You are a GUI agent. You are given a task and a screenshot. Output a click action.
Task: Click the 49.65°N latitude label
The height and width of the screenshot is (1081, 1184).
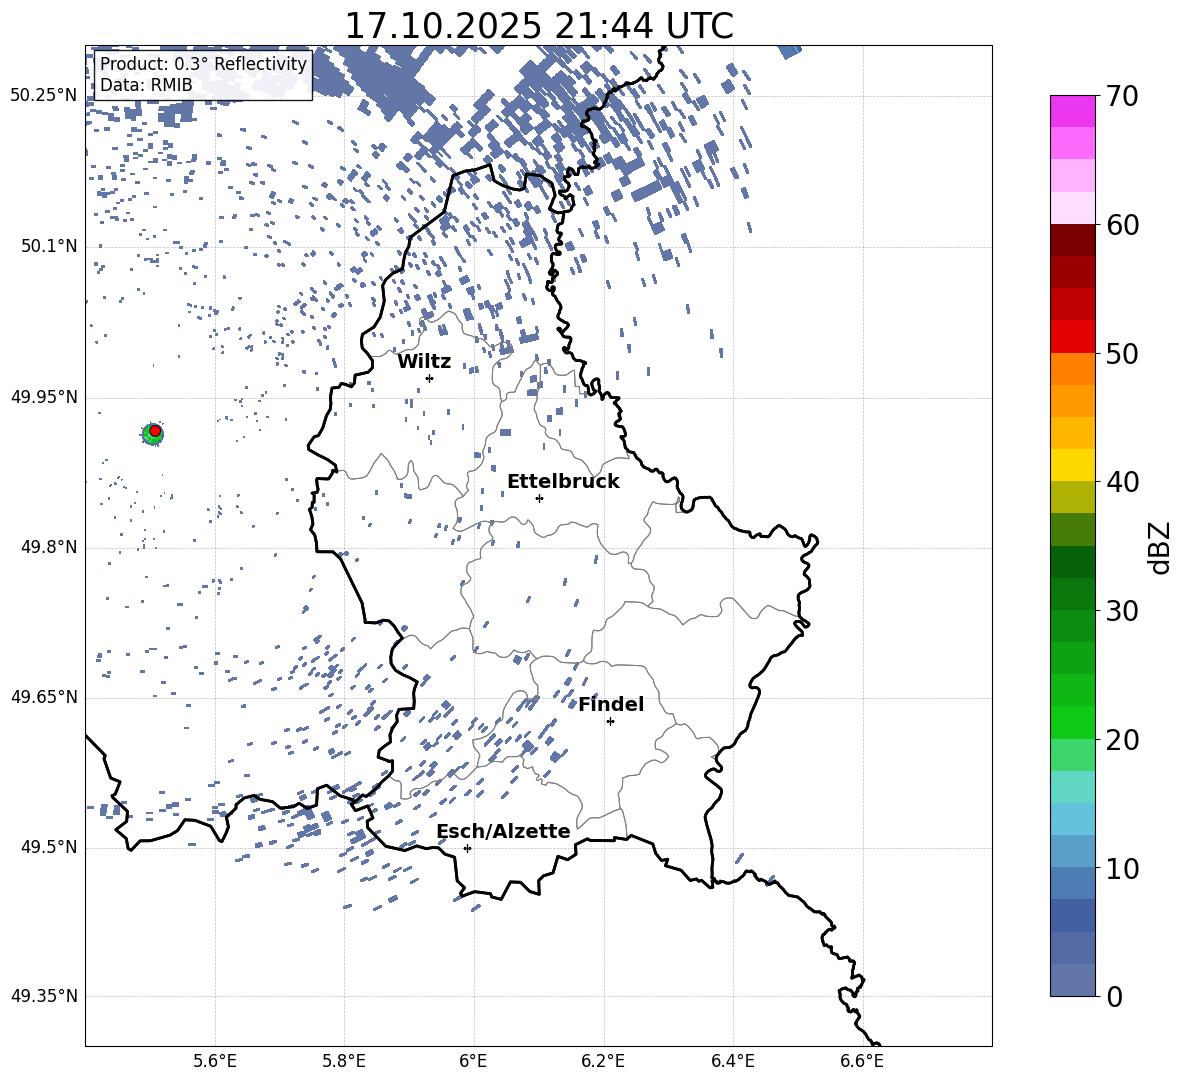44,697
